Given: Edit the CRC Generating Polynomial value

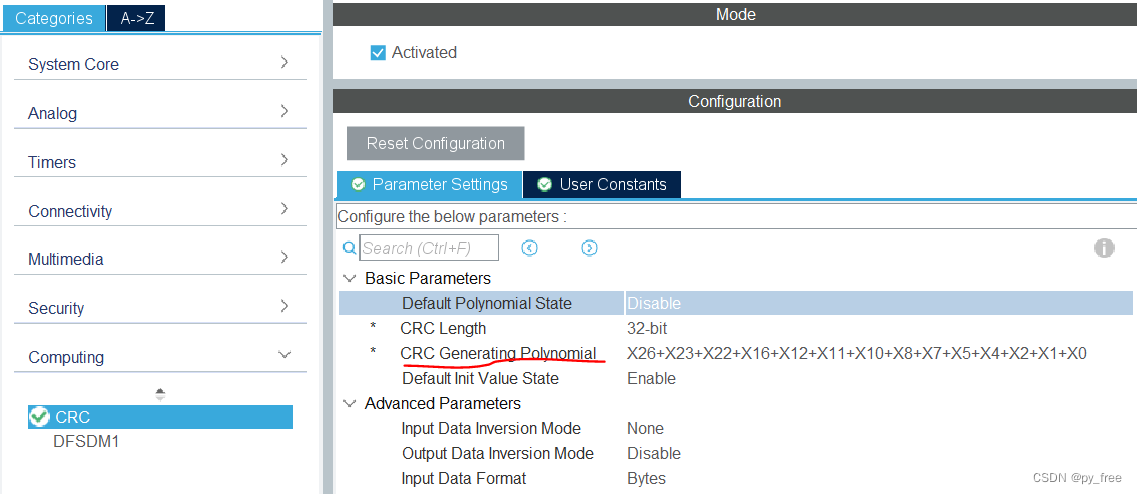Looking at the screenshot, I should (856, 354).
